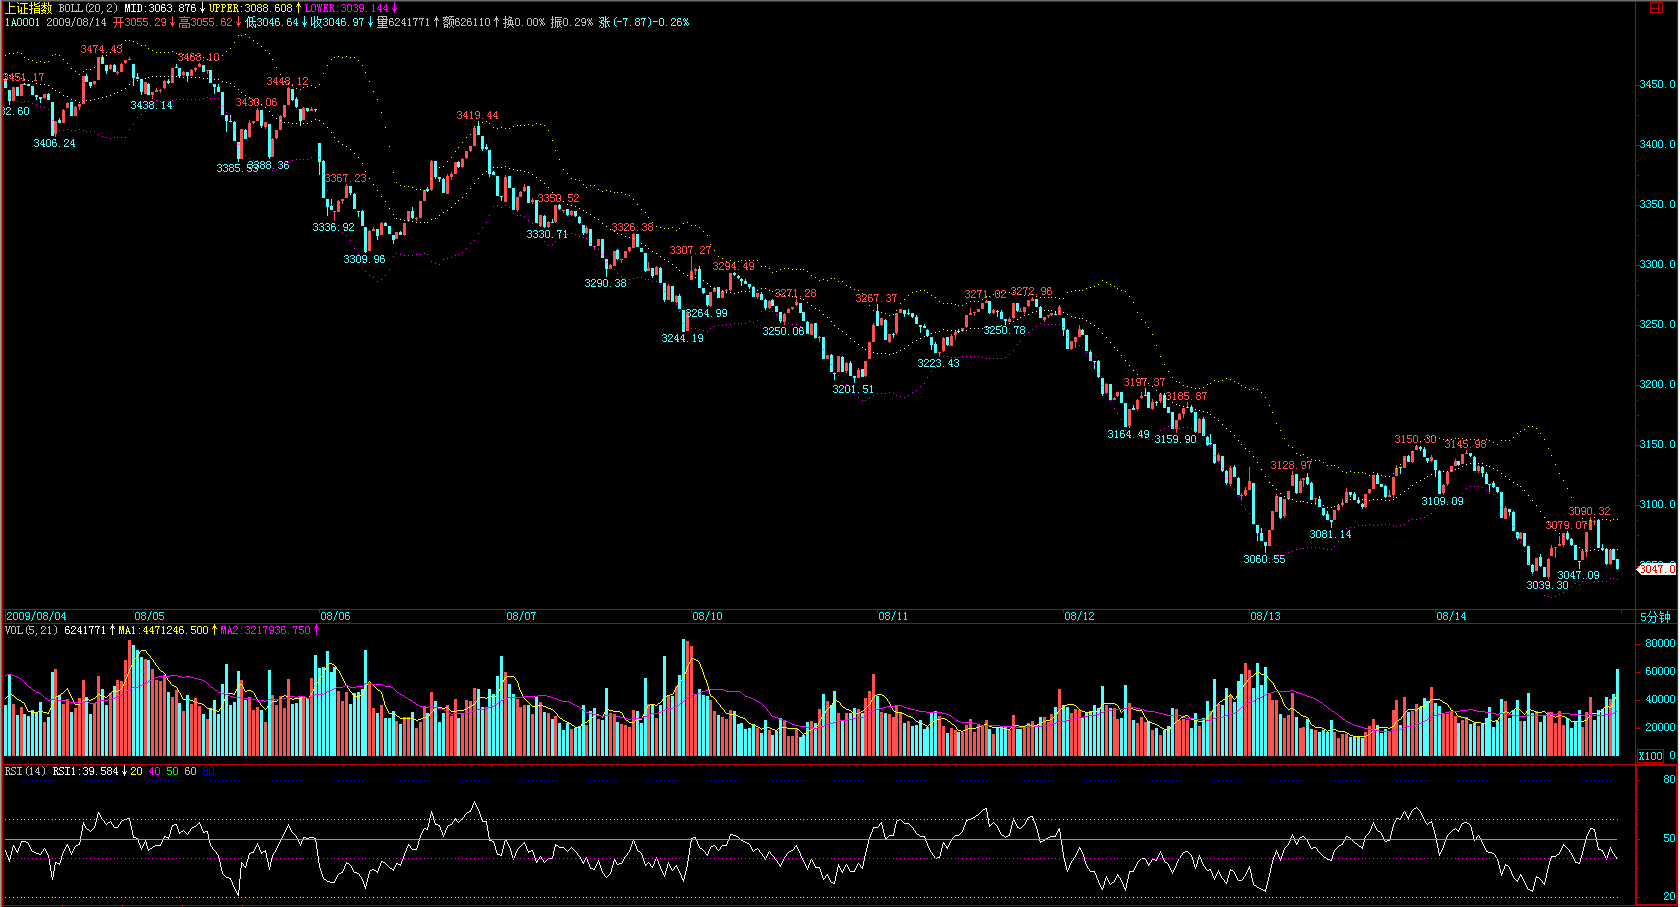
Task: Click the 08/11 date marker
Action: click(893, 616)
